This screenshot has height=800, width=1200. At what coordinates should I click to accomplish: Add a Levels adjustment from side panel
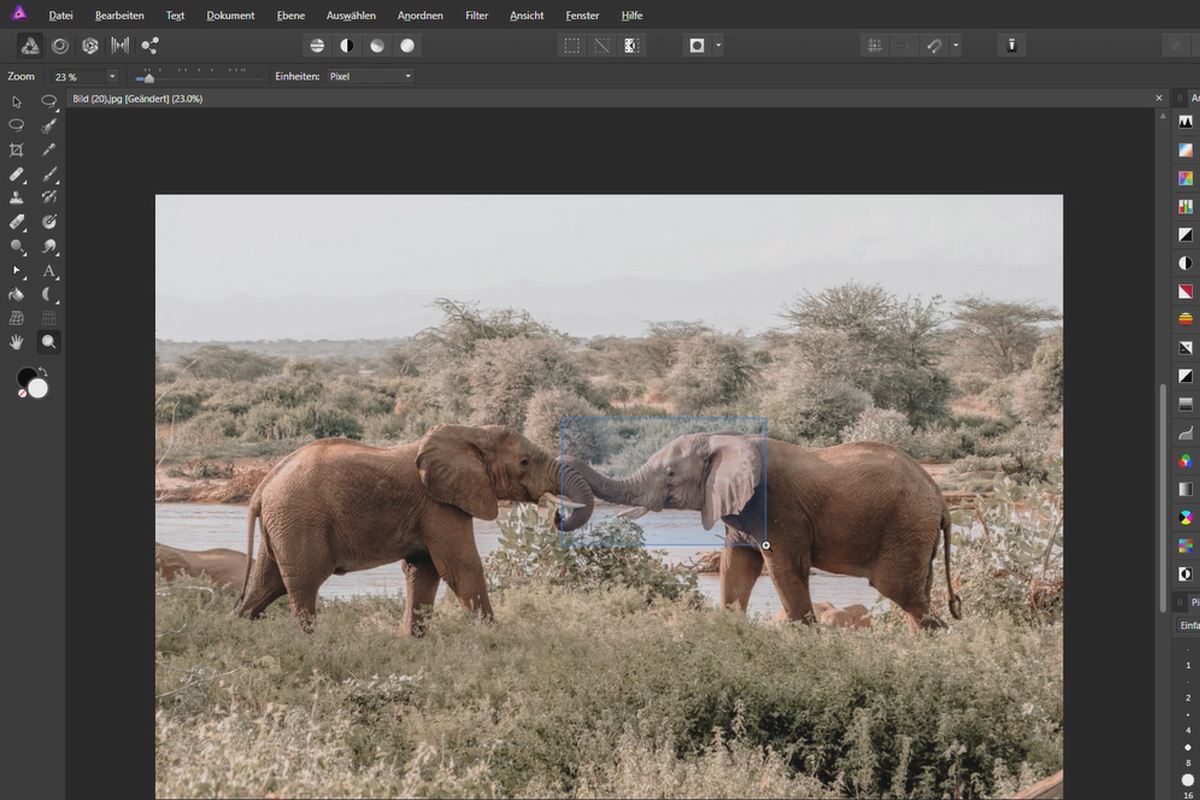[1185, 122]
